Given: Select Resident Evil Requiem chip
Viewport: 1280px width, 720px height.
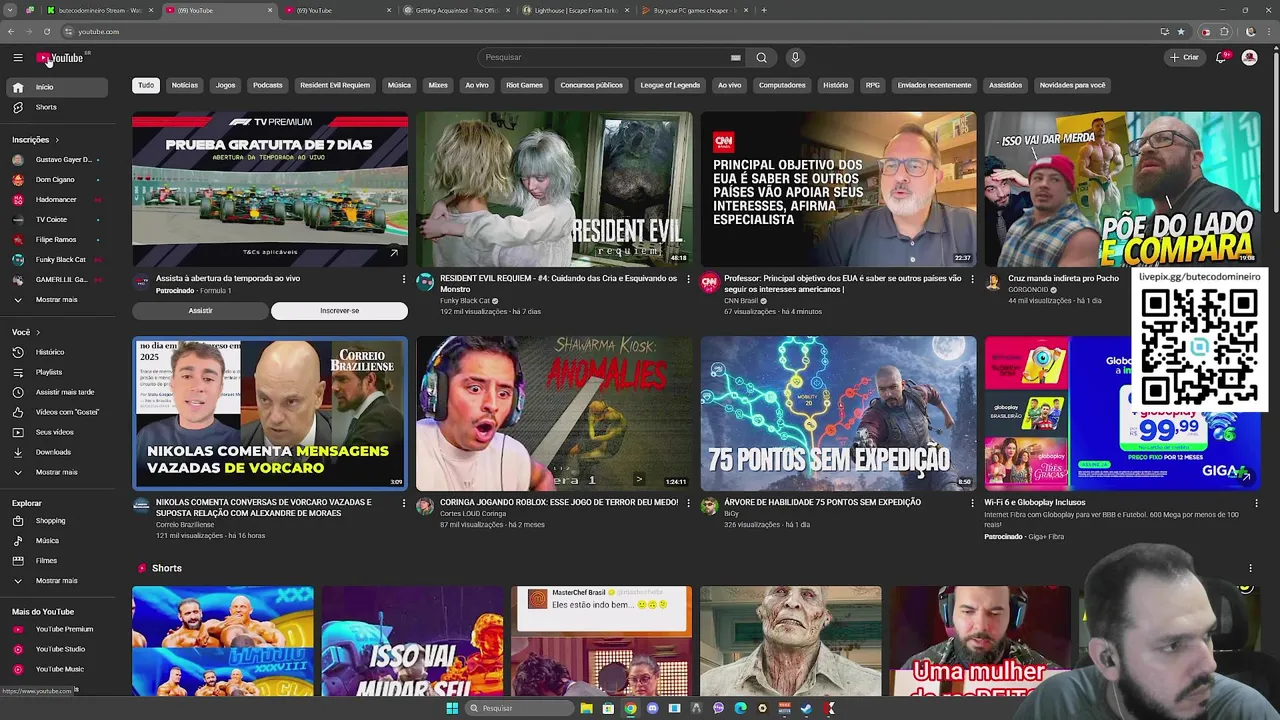Looking at the screenshot, I should pos(335,85).
